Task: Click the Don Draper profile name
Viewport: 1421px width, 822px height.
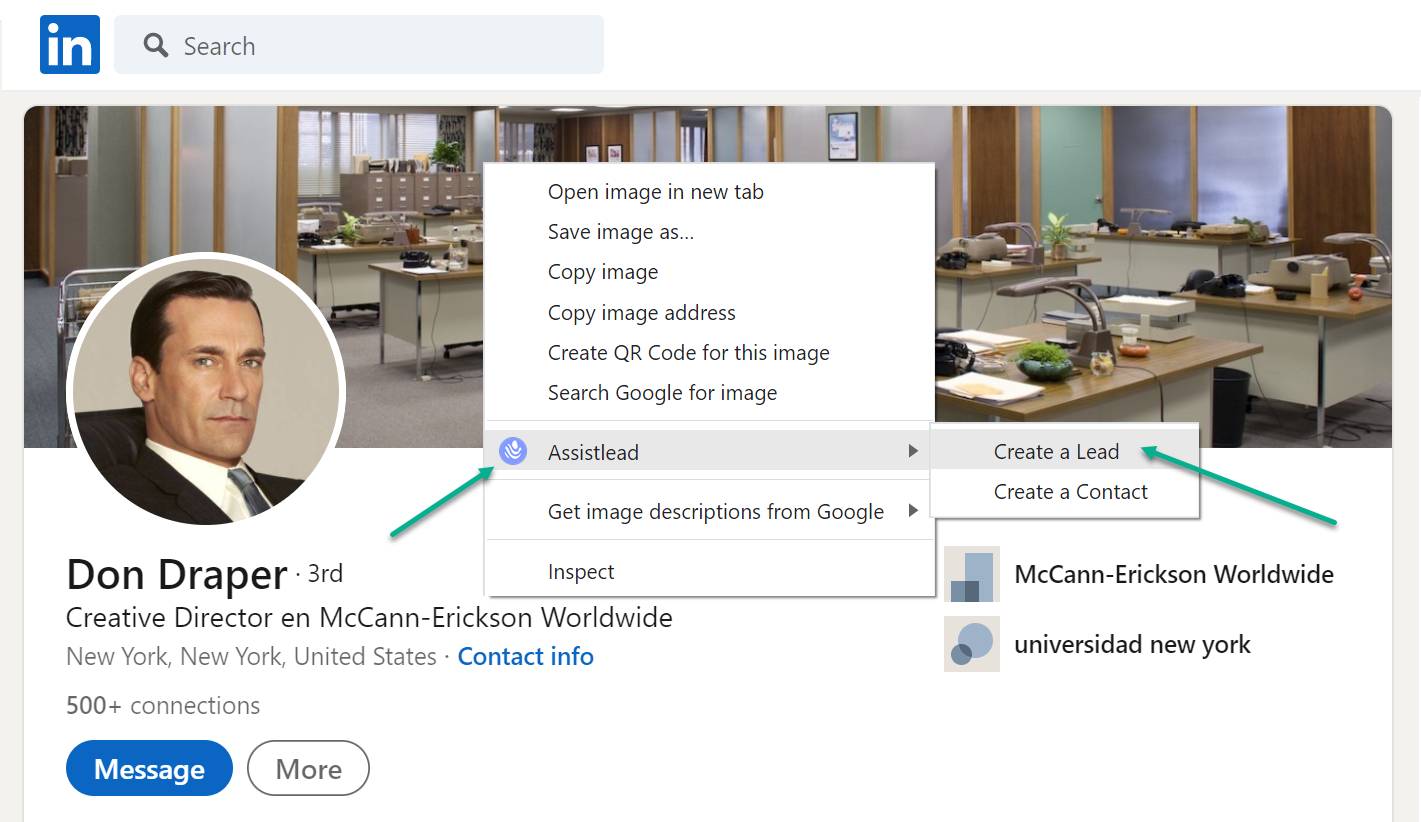Action: click(177, 575)
